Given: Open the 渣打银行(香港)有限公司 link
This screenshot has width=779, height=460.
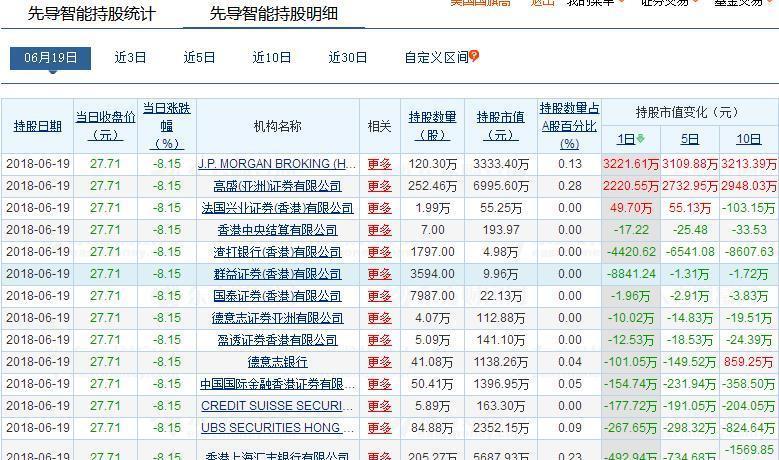Looking at the screenshot, I should point(277,252).
